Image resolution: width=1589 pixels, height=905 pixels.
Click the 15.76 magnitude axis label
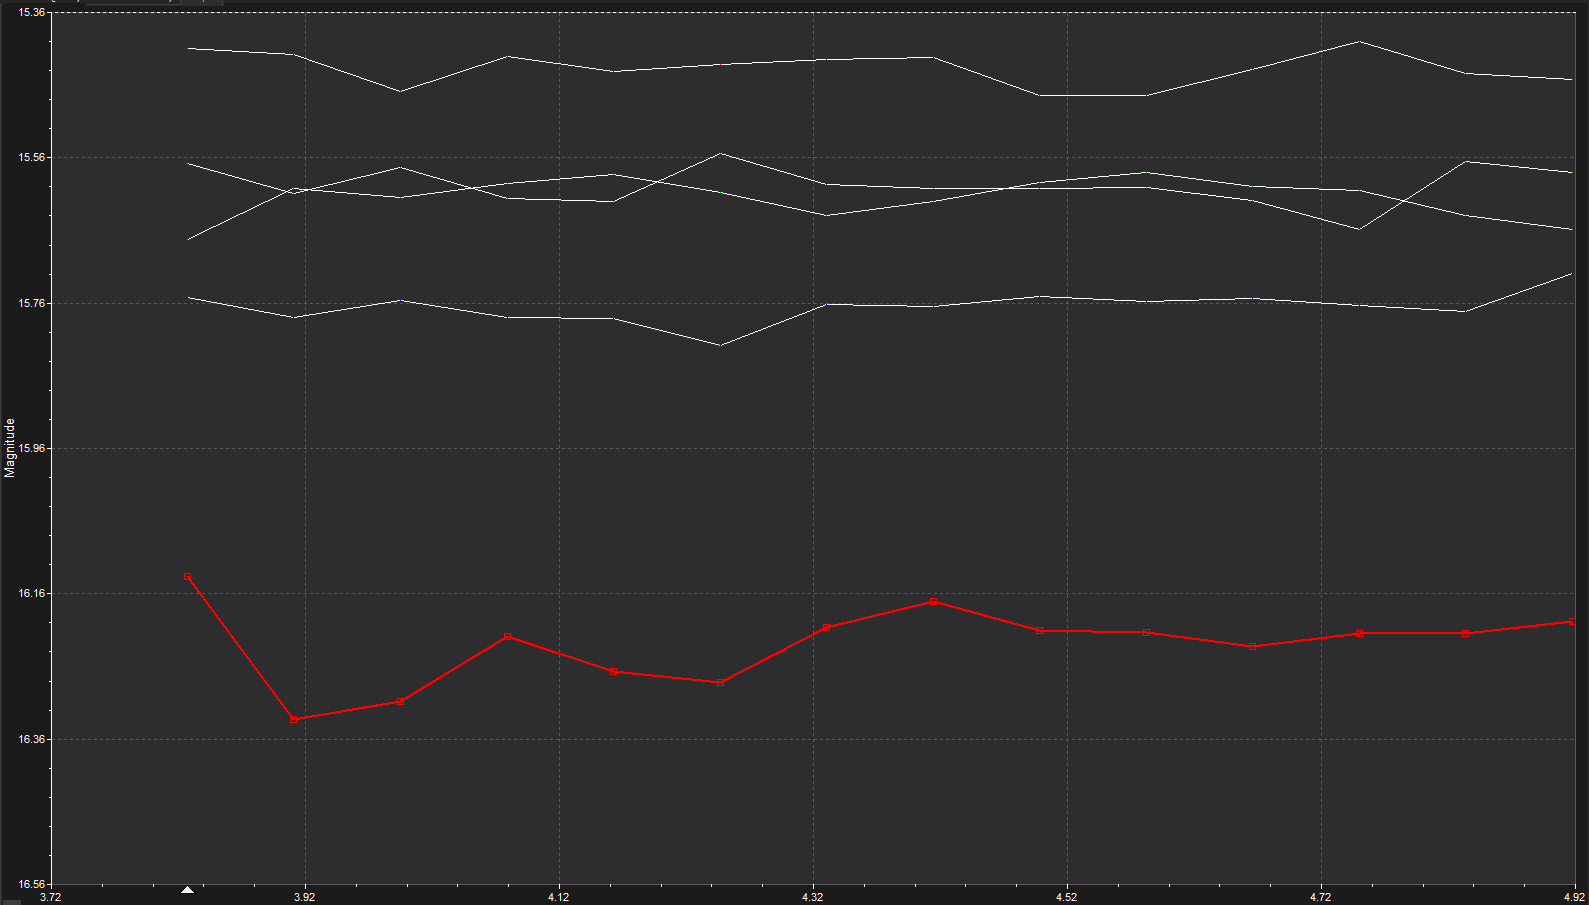(x=31, y=303)
